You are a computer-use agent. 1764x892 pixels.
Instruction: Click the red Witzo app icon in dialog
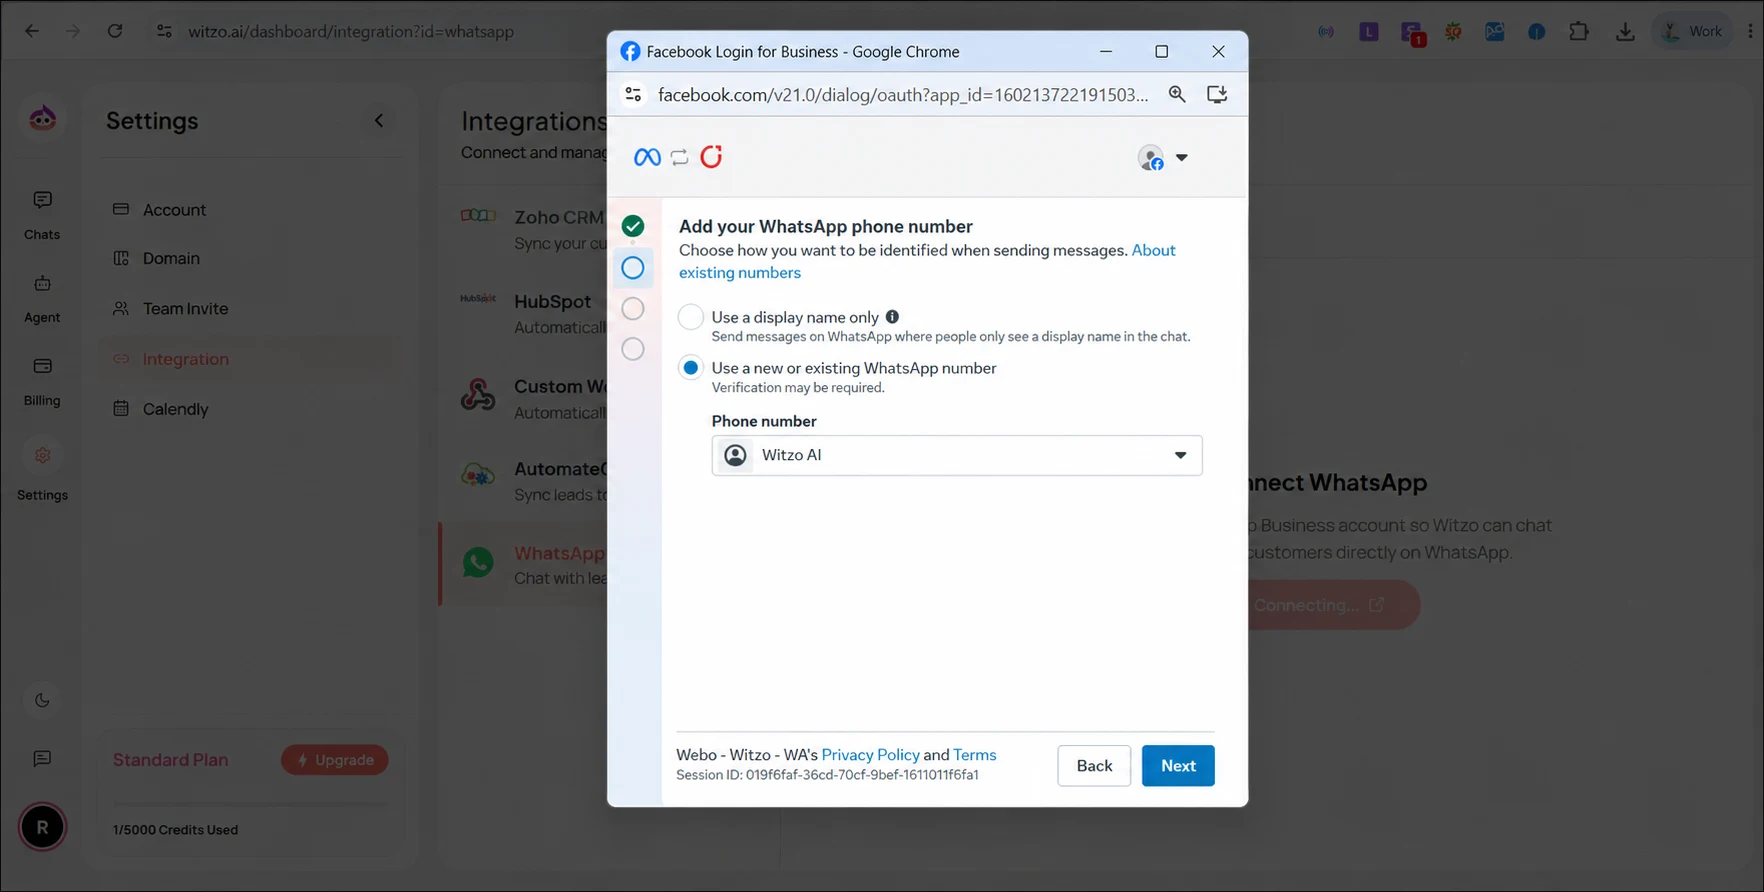pyautogui.click(x=711, y=157)
